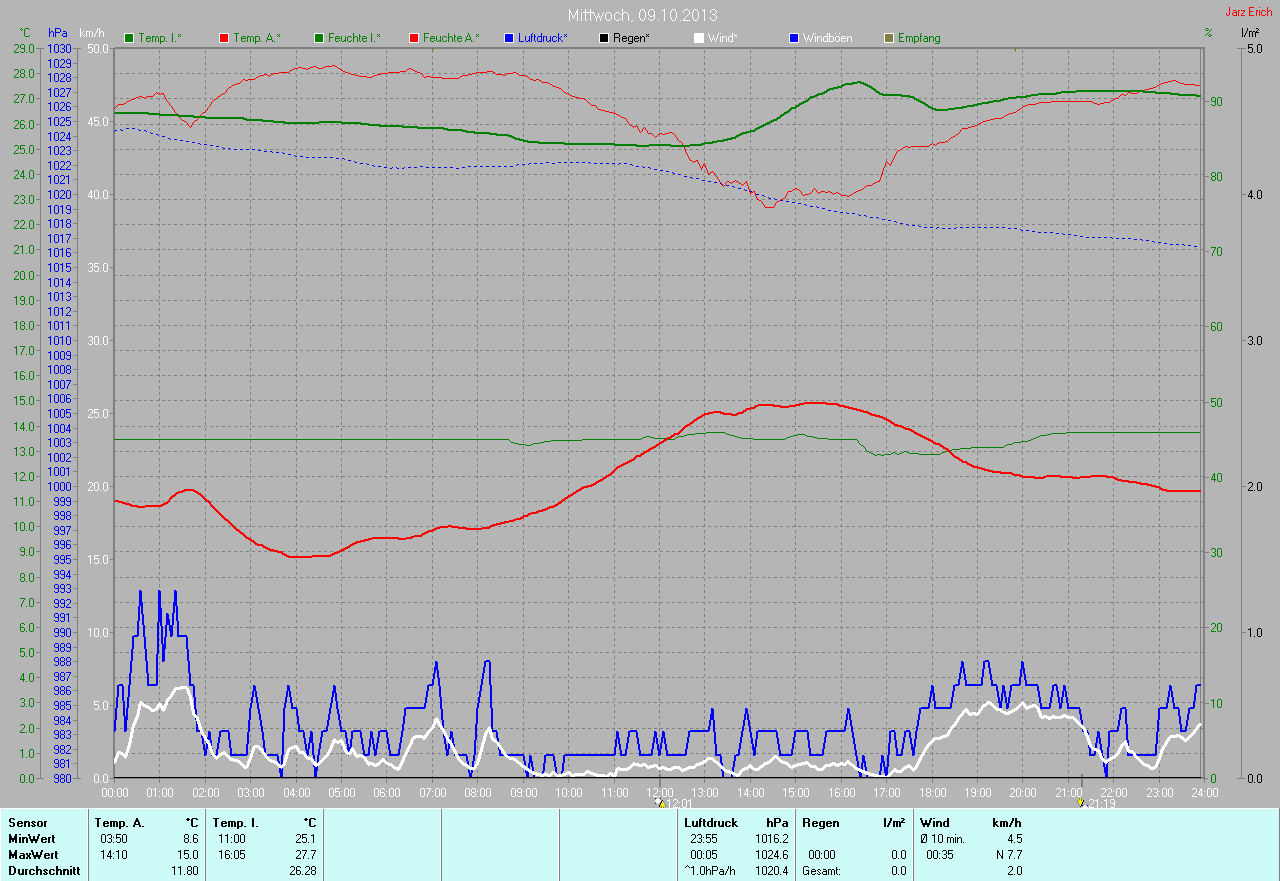Click Wind header in statistics table

click(935, 823)
